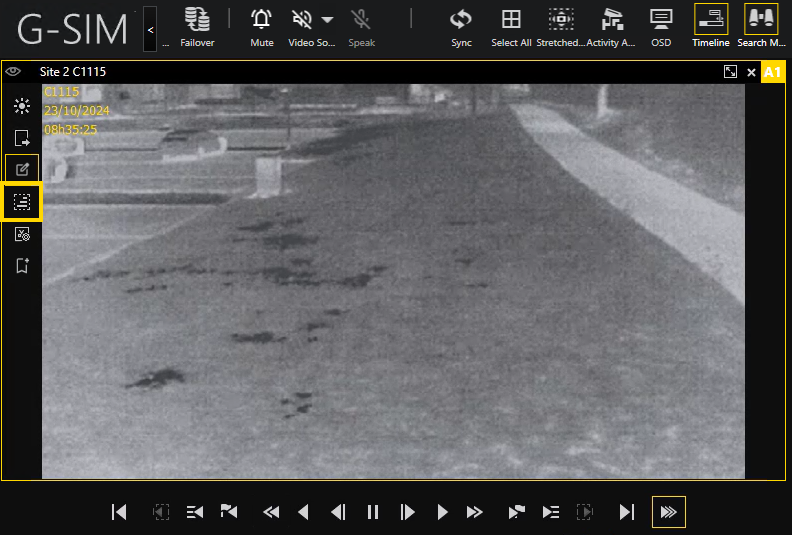Click Select All in the toolbar

pos(511,27)
